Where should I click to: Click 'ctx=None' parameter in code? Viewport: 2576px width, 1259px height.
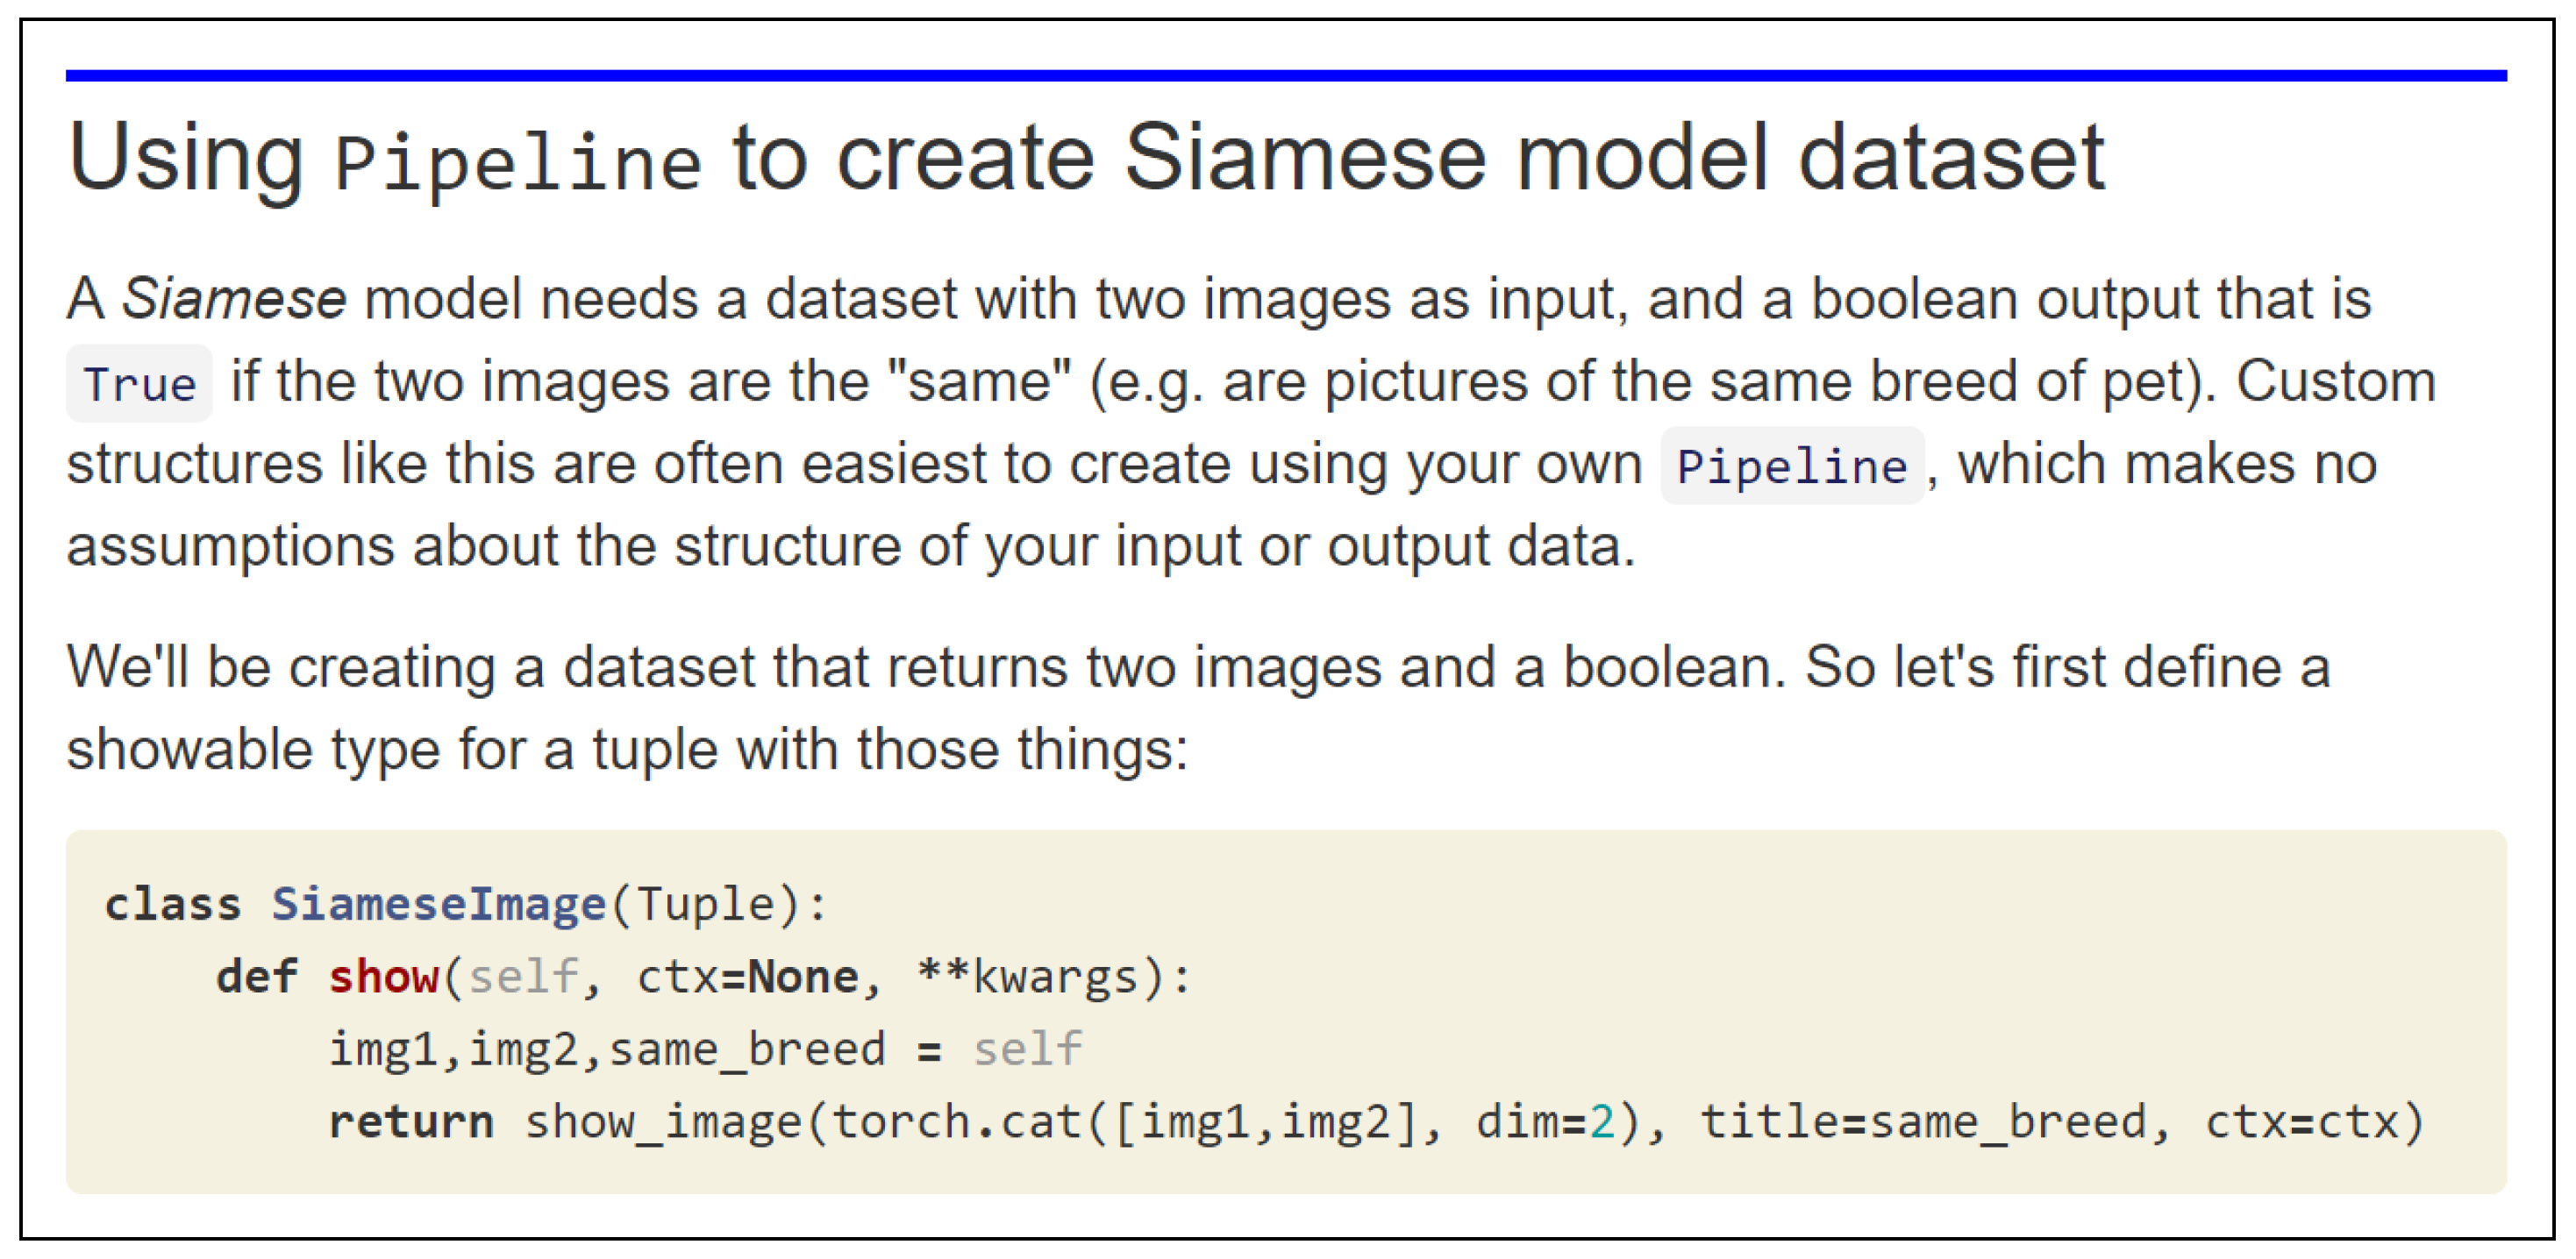(x=747, y=977)
